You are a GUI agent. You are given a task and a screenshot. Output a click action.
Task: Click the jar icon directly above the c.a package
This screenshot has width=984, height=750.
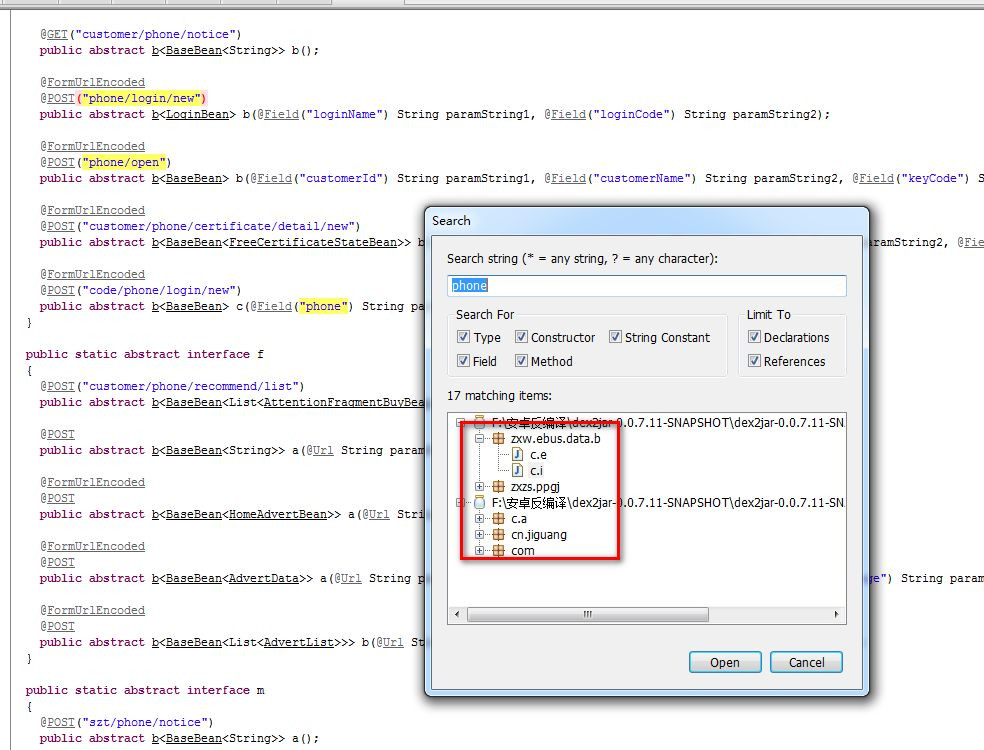click(x=479, y=503)
